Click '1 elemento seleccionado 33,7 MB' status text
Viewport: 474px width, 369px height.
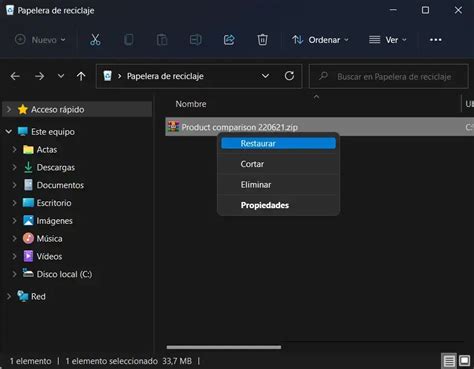coord(128,361)
